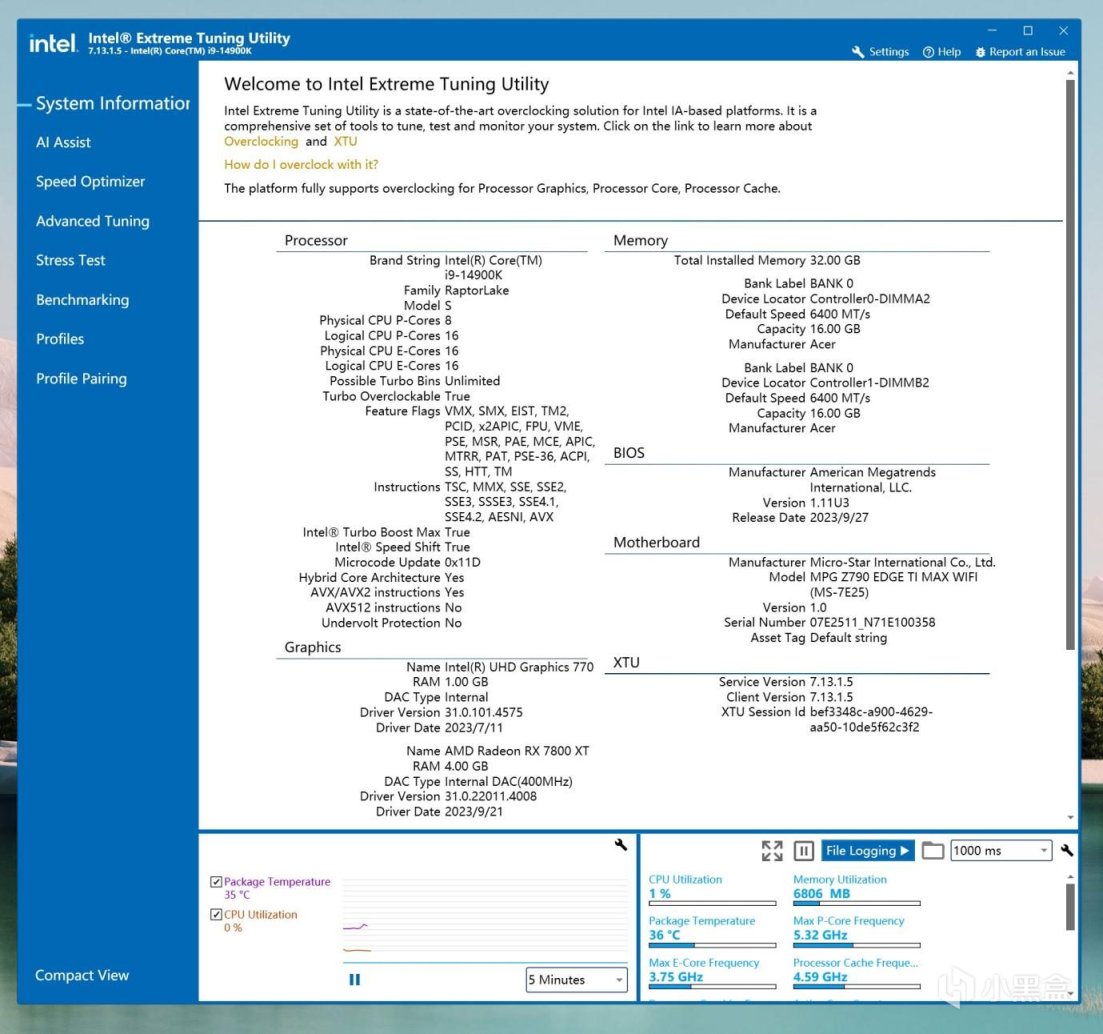The image size is (1103, 1034).
Task: Pause monitoring with the square pause icon
Action: [x=803, y=850]
